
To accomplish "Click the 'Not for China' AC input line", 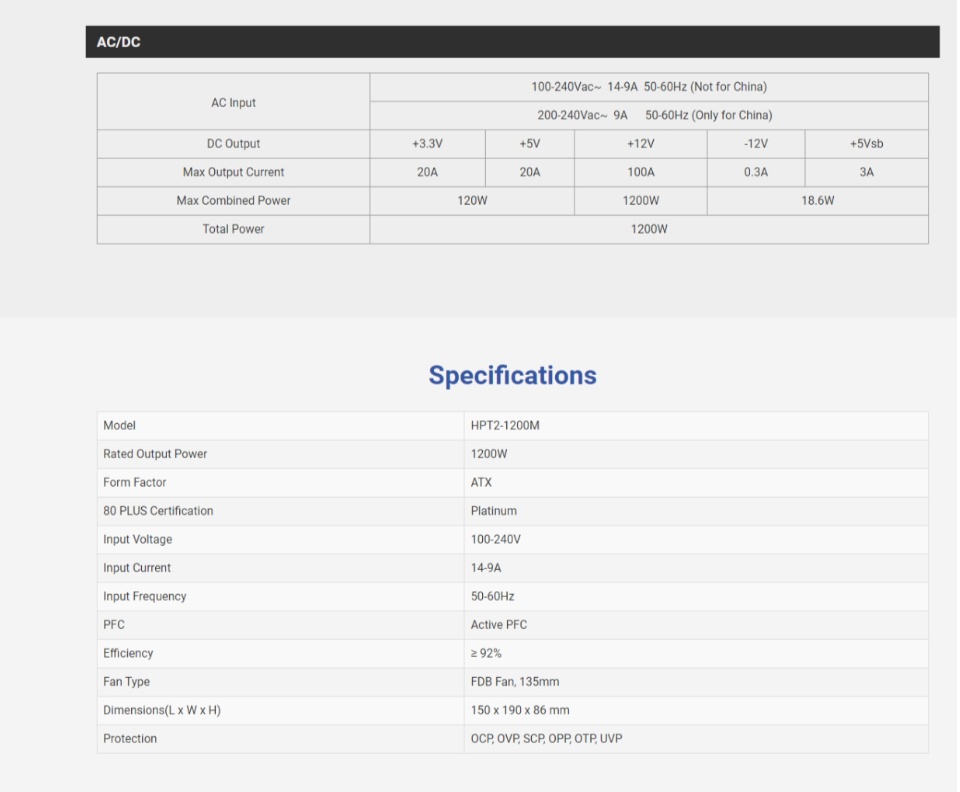I will click(648, 87).
